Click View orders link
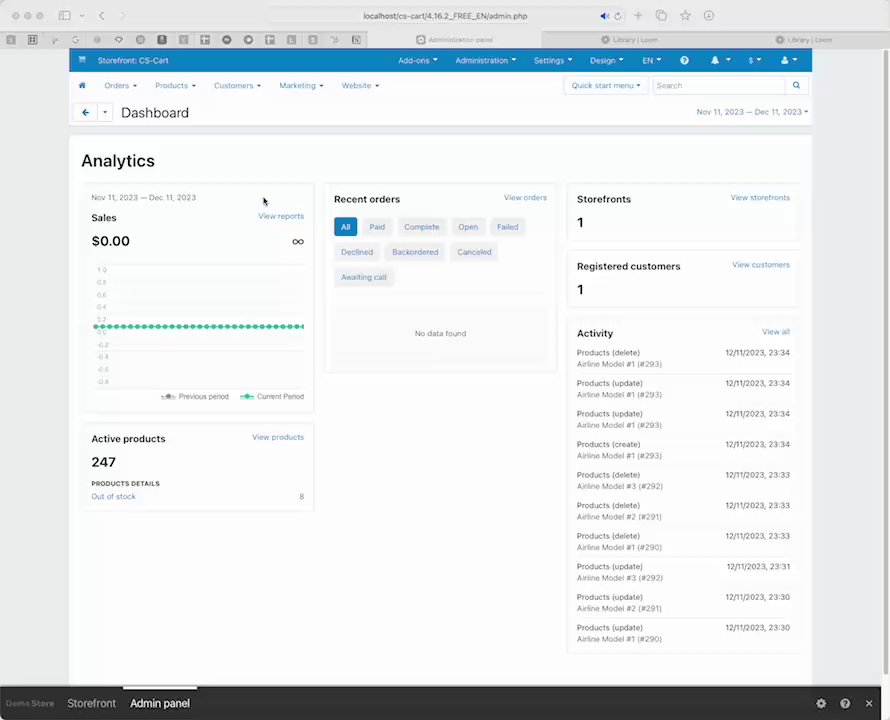This screenshot has width=890, height=720. (525, 198)
